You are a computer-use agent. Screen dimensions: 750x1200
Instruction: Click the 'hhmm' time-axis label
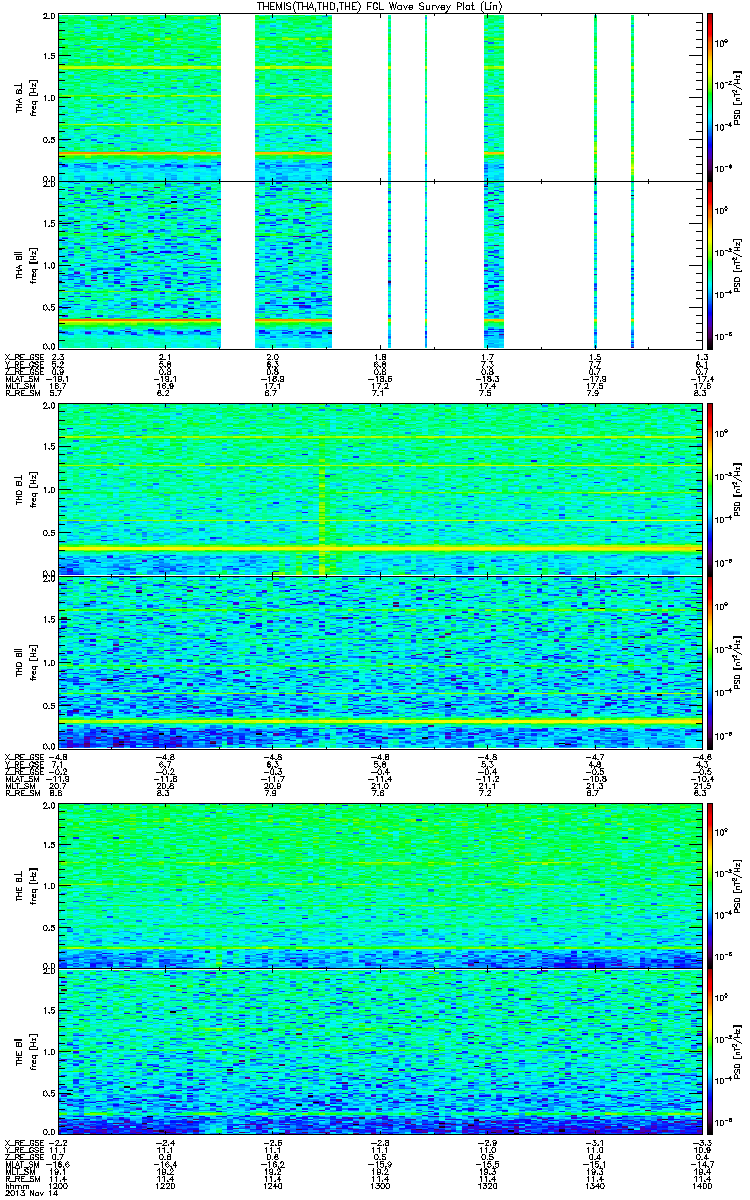15,1186
